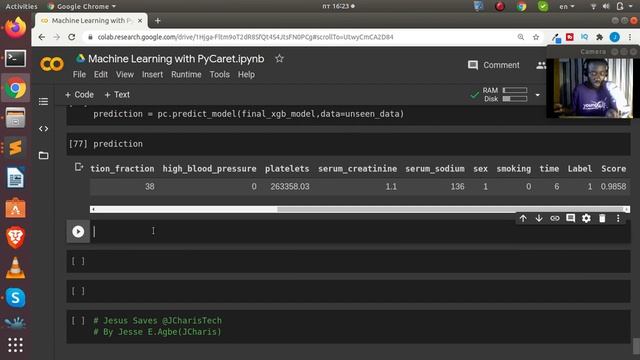Open Activities overview
Screen dimensions: 640x360
pos(21,6)
